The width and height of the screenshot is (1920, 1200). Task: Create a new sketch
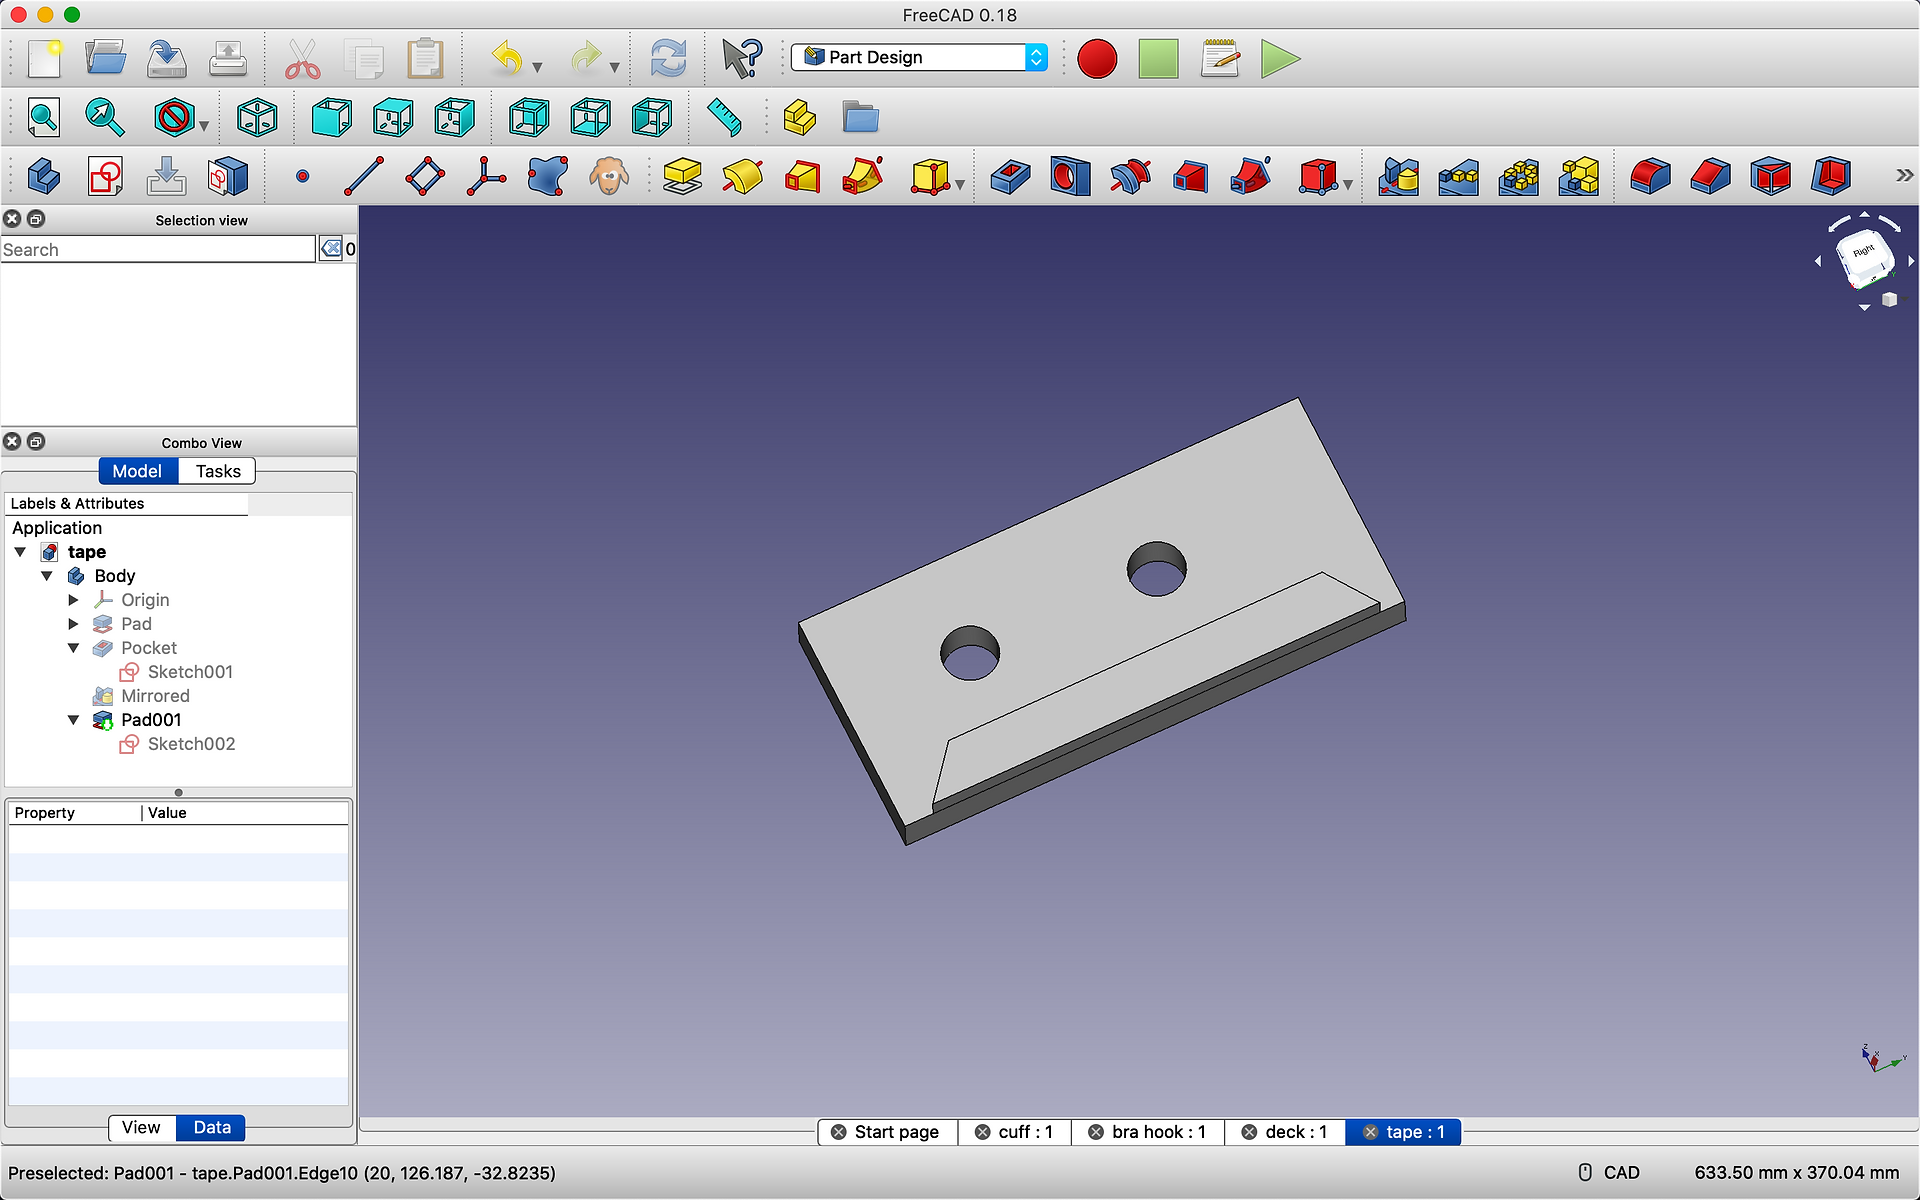coord(105,177)
